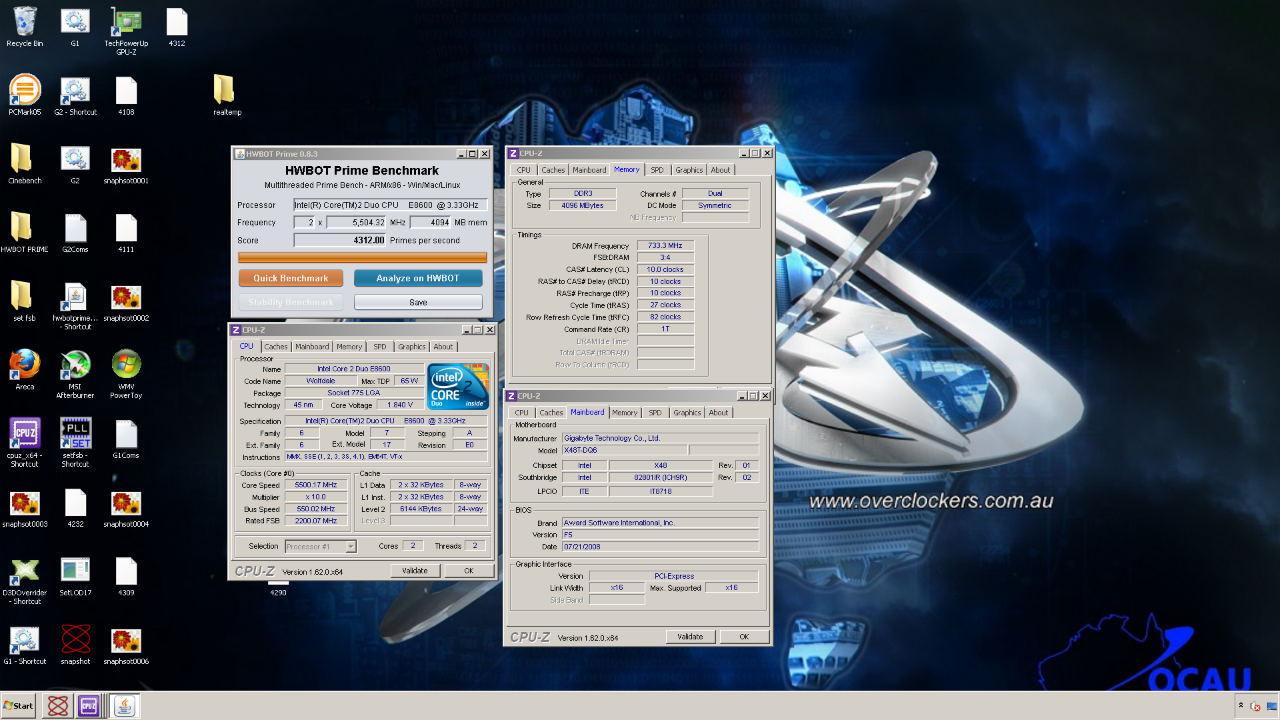Viewport: 1280px width, 720px height.
Task: Click the HWBOT Prime Processor field
Action: 390,204
